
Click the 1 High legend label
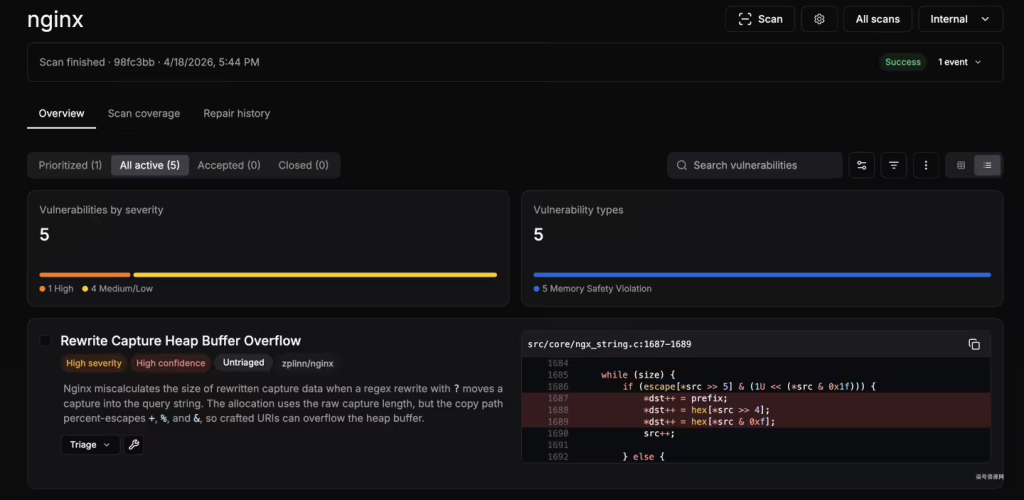pyautogui.click(x=56, y=289)
